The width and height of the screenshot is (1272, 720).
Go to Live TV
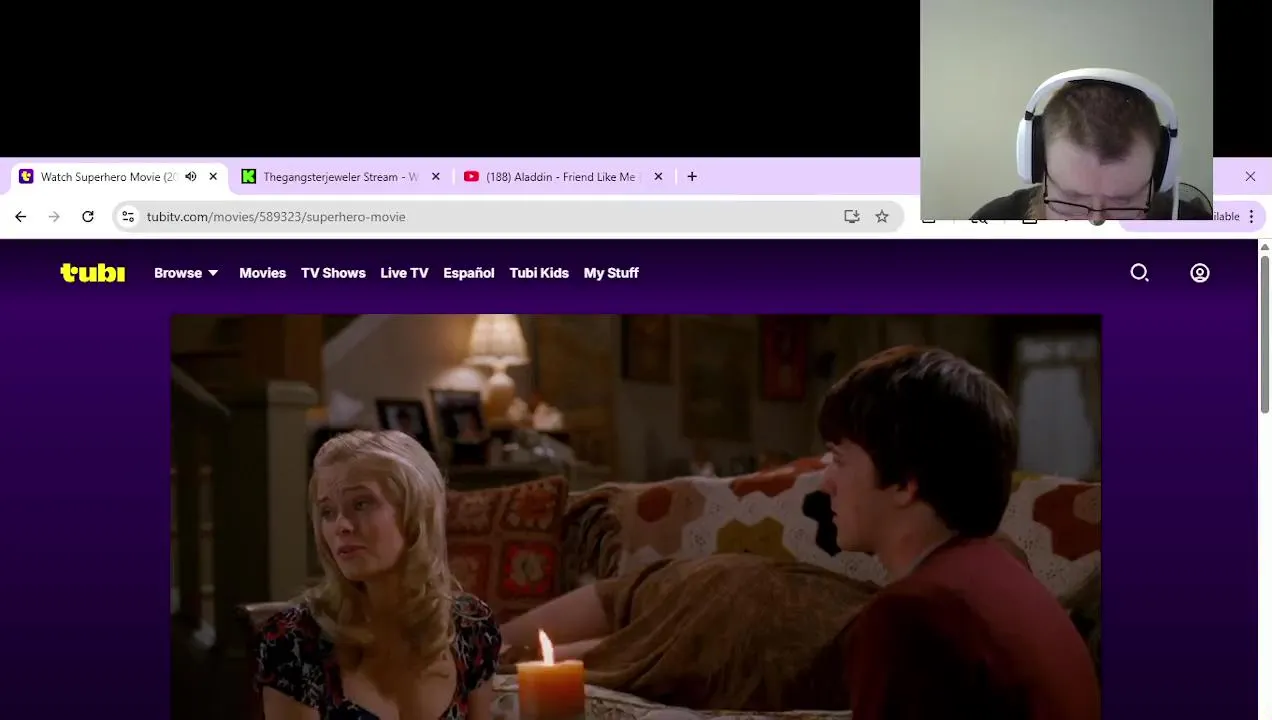point(404,273)
